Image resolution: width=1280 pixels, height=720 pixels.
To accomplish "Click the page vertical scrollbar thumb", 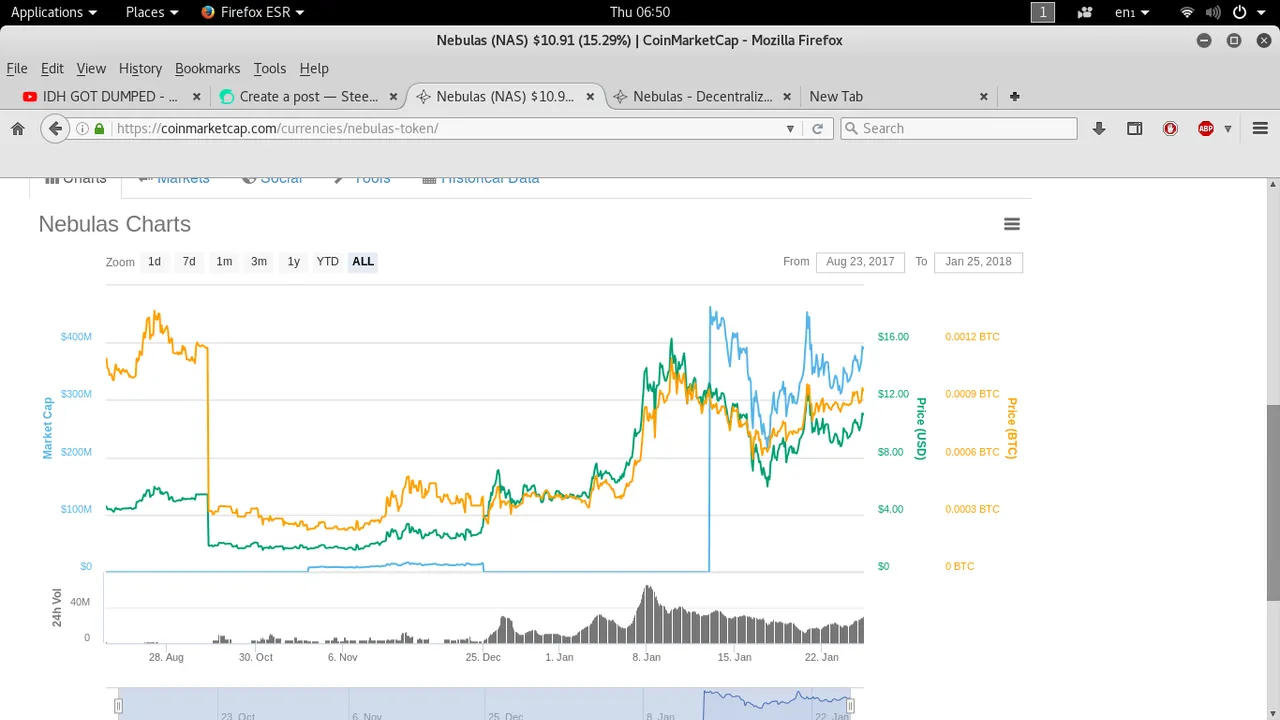I will [x=1273, y=503].
